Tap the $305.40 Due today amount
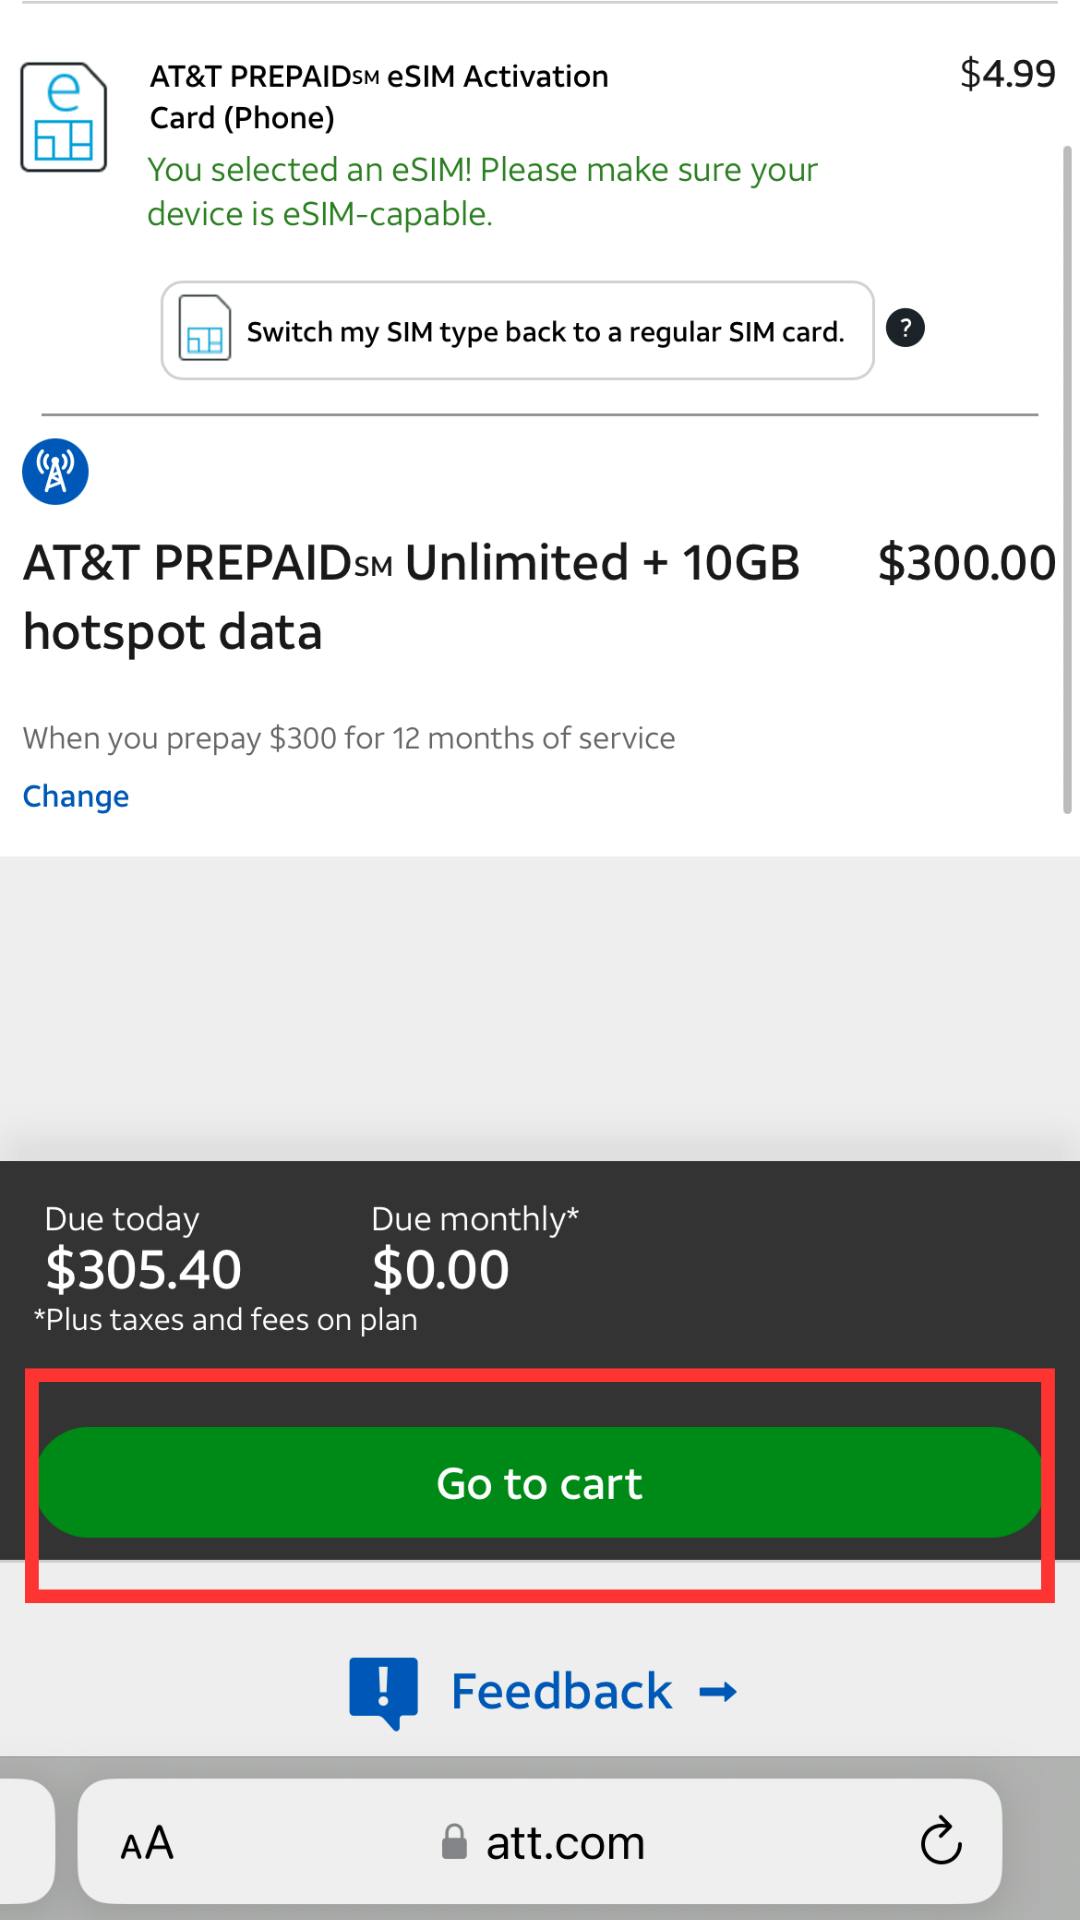 [140, 1267]
